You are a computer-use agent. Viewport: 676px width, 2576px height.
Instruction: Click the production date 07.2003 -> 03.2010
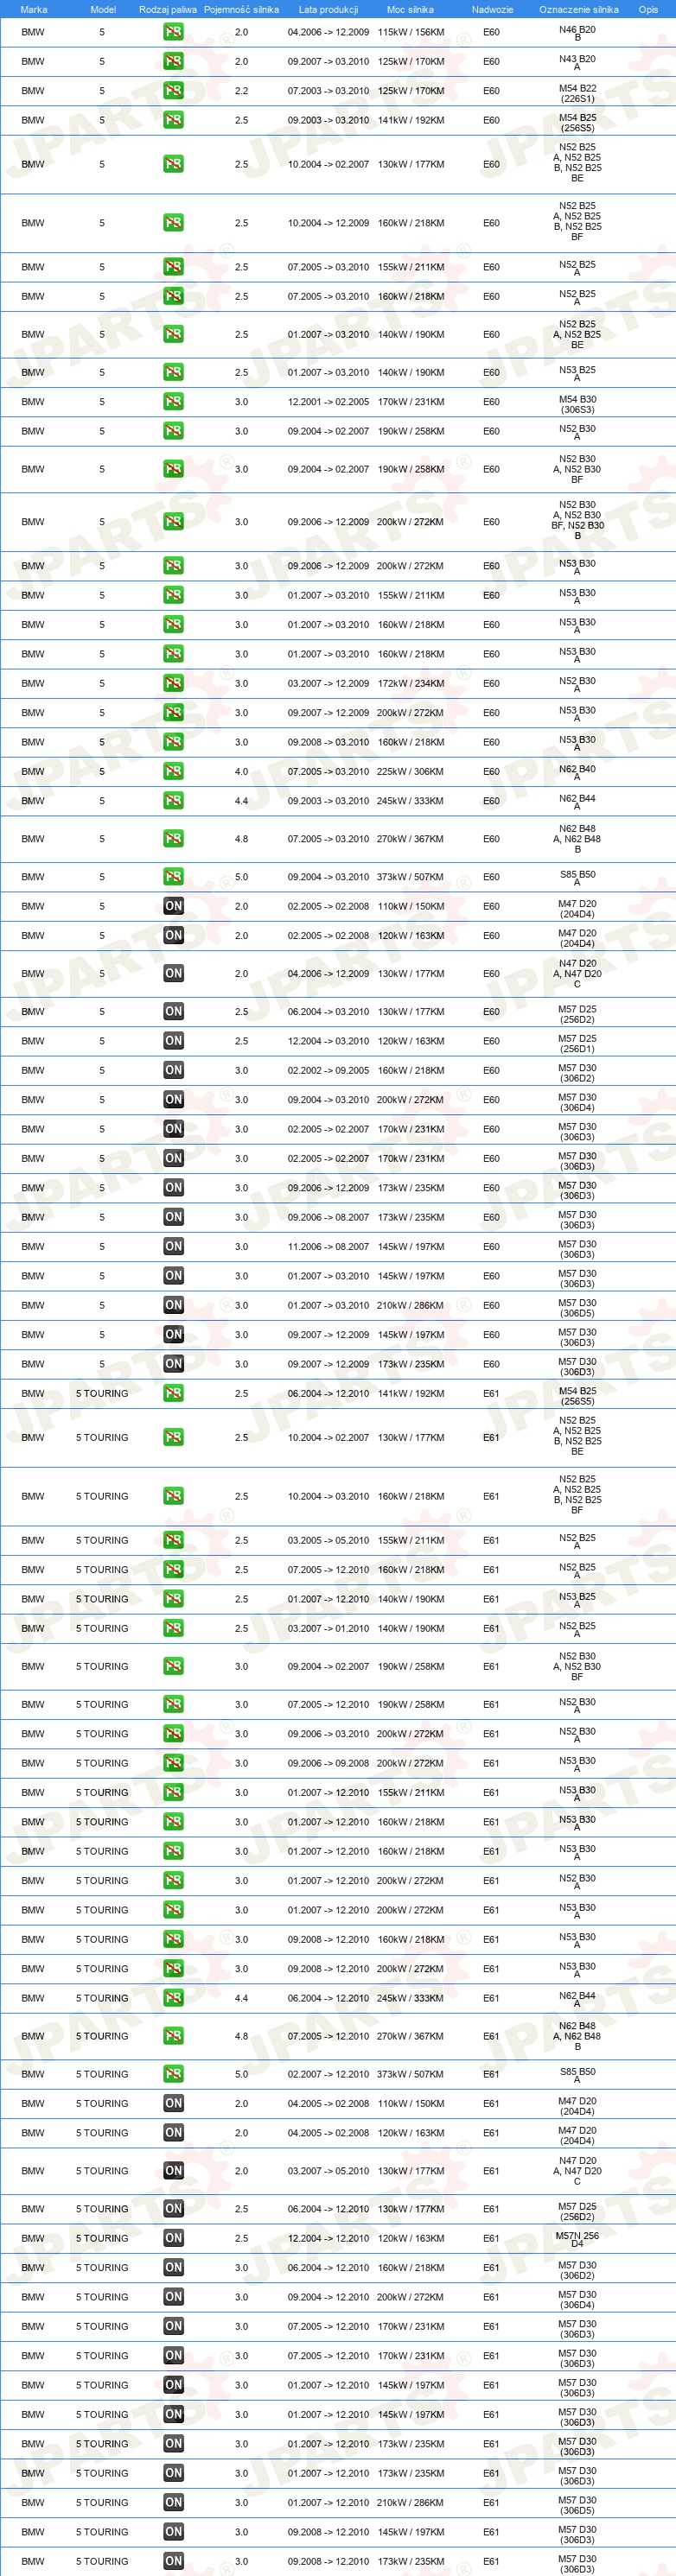point(328,91)
